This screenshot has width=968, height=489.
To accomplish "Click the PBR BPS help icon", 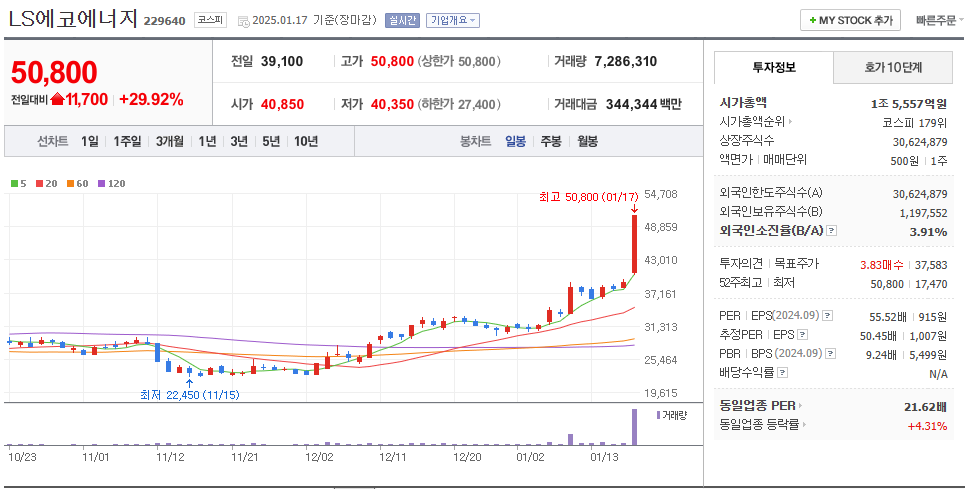I will pyautogui.click(x=830, y=353).
